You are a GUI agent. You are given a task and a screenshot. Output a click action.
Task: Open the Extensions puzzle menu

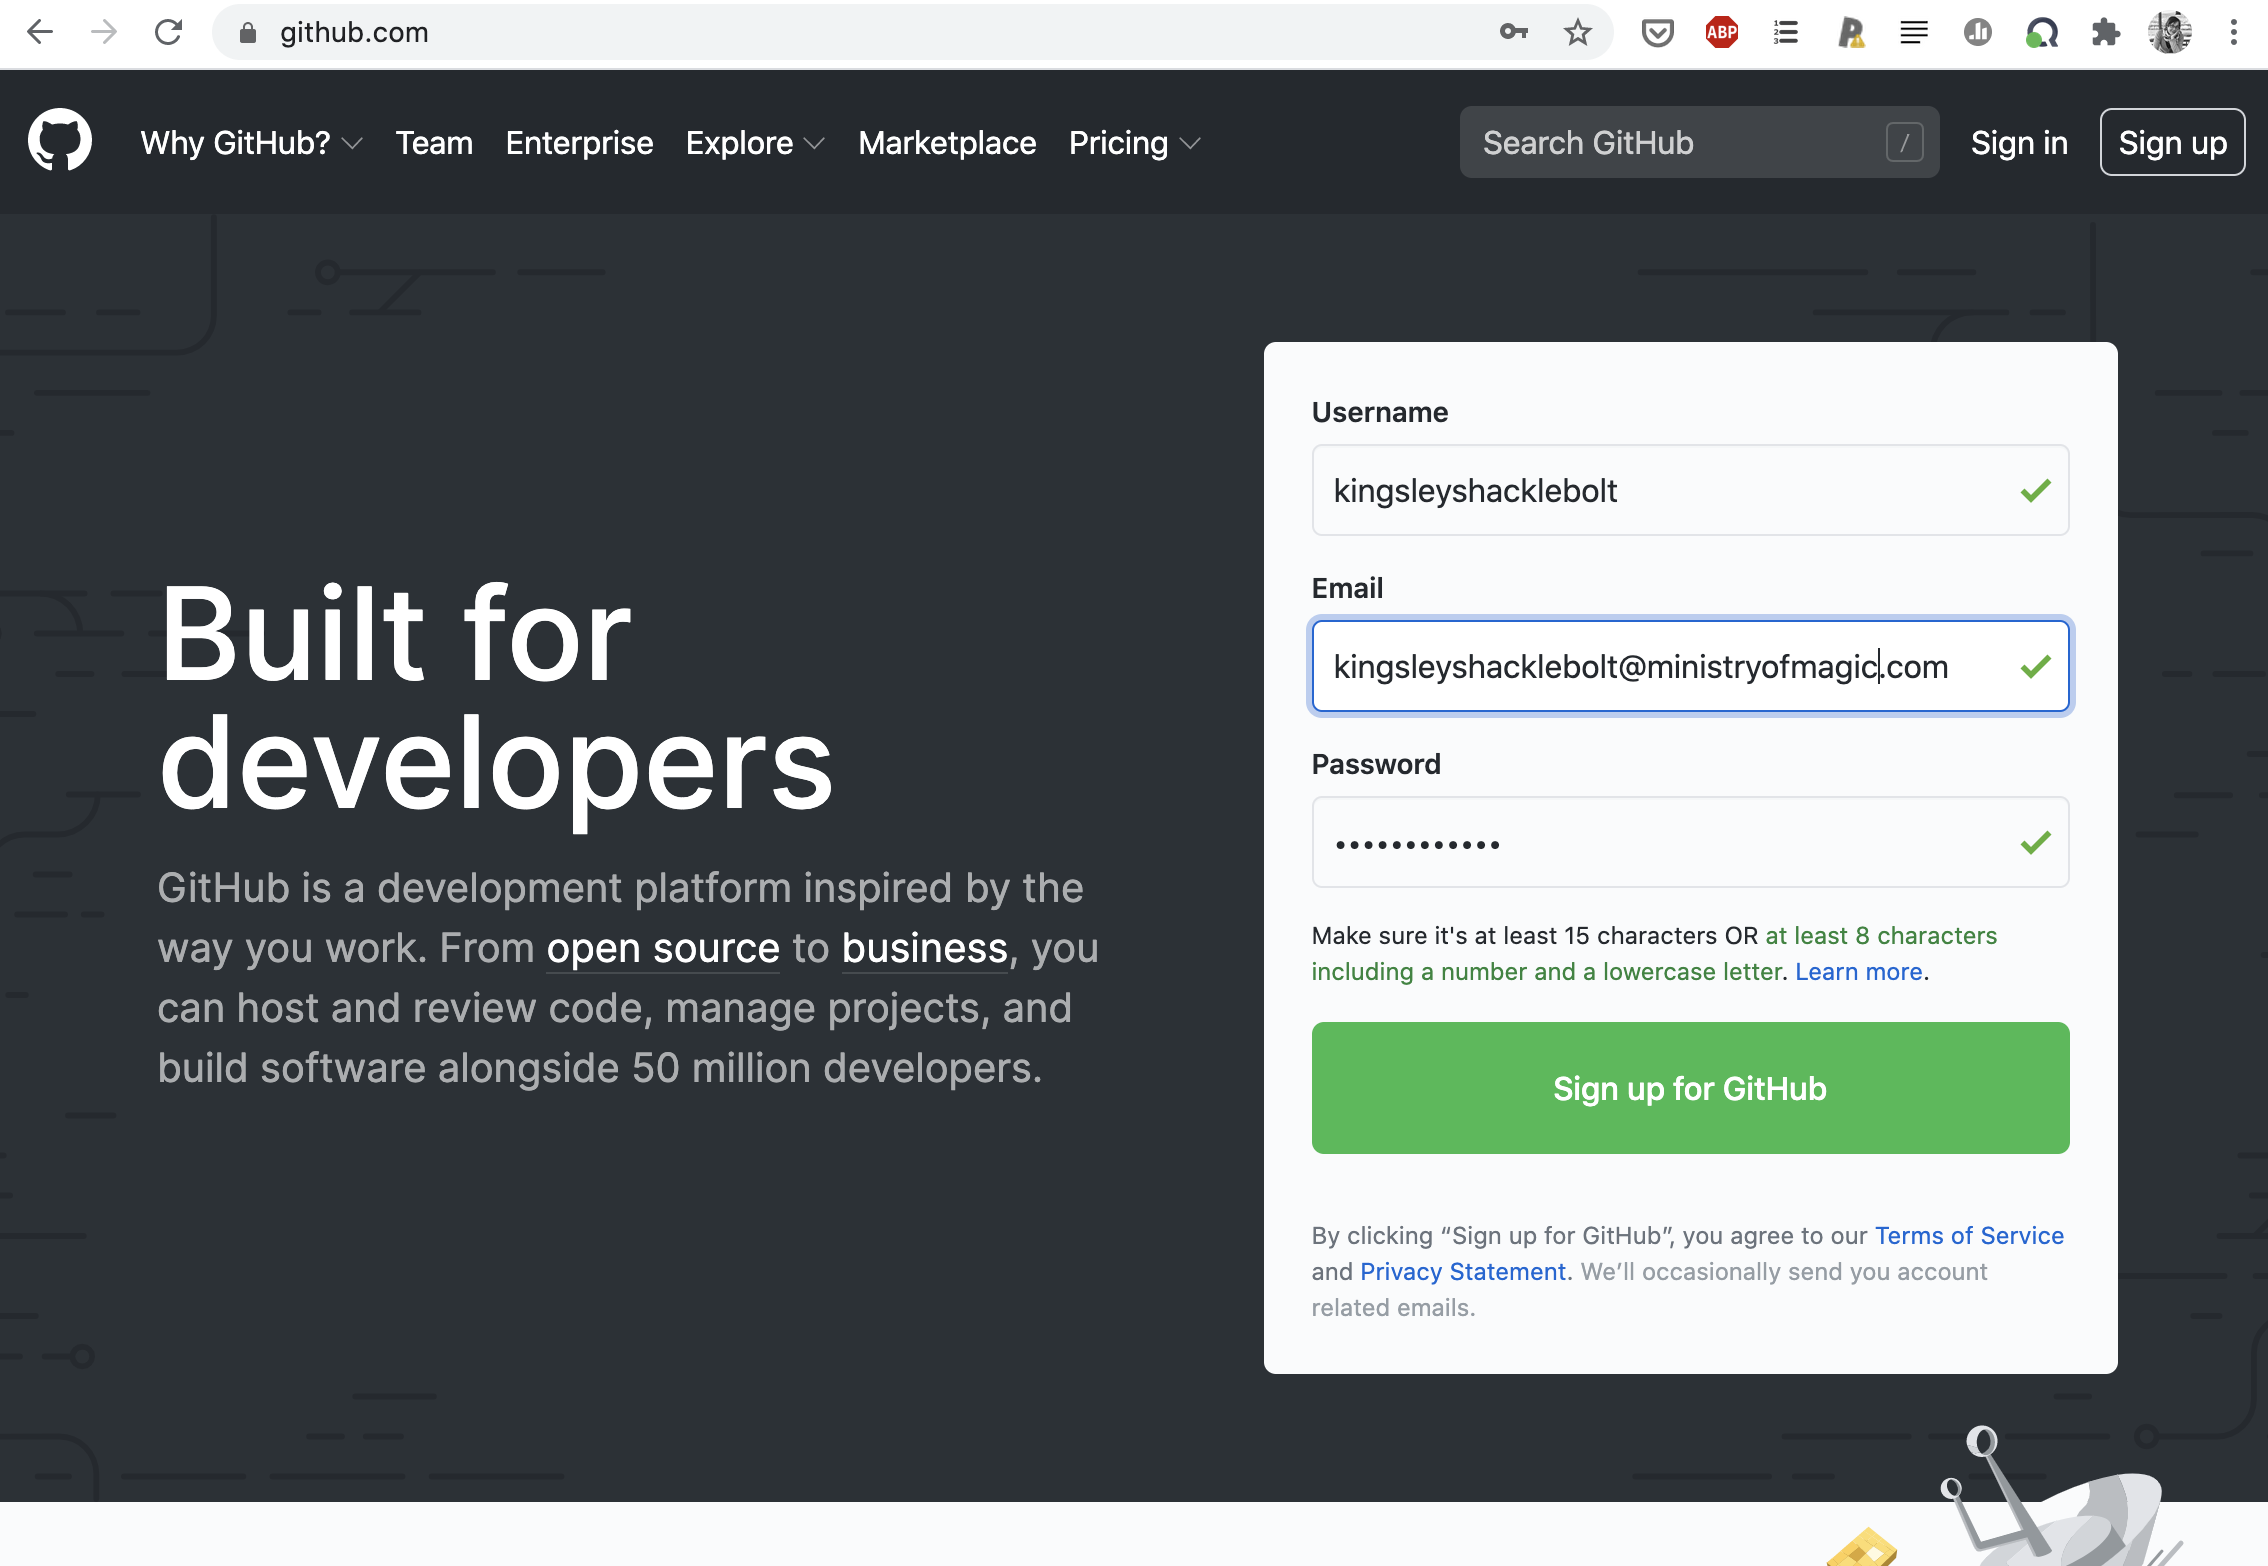2106,33
